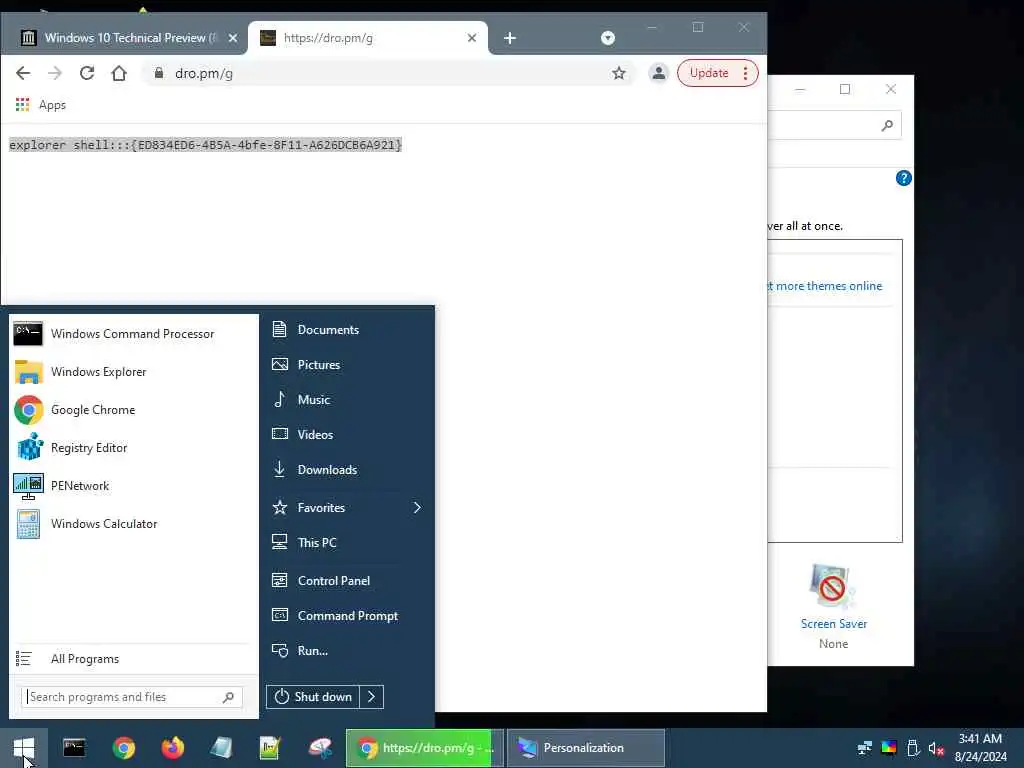Open Command Prompt from taskbar
The width and height of the screenshot is (1024, 768).
click(x=74, y=748)
